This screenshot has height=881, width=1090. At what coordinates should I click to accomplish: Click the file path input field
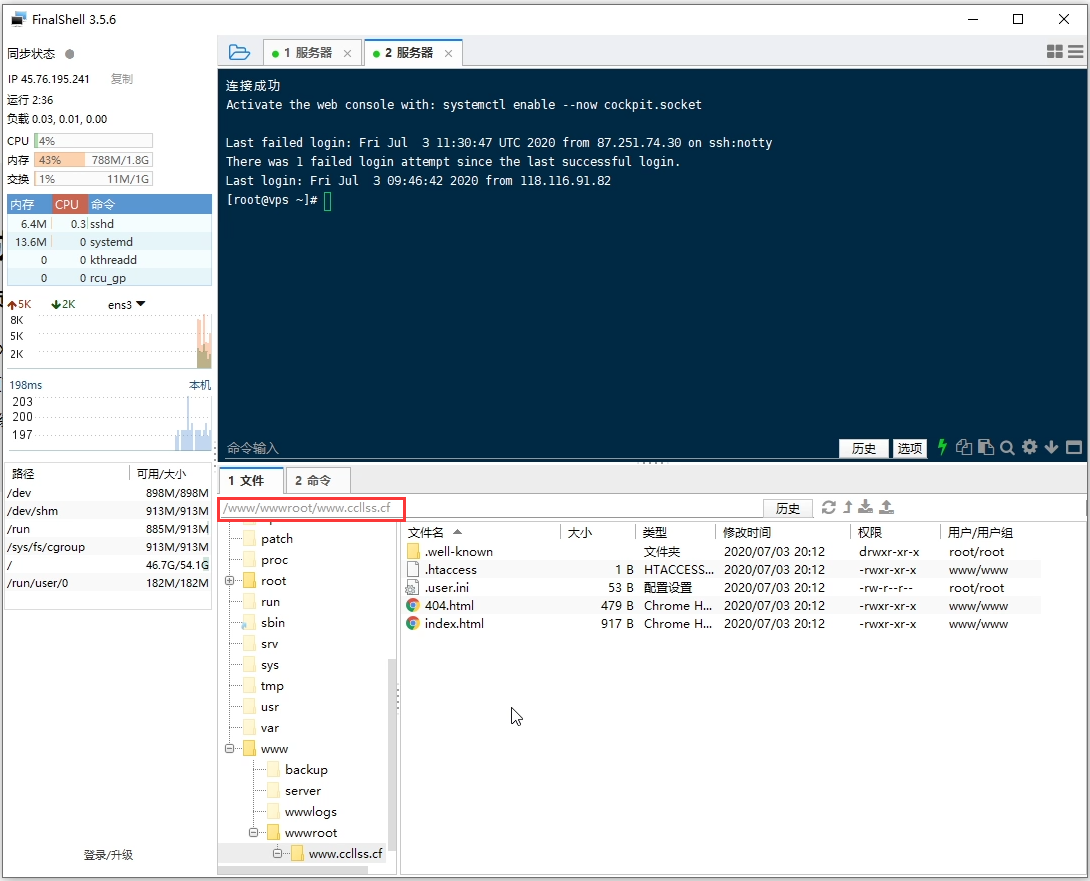[x=311, y=508]
